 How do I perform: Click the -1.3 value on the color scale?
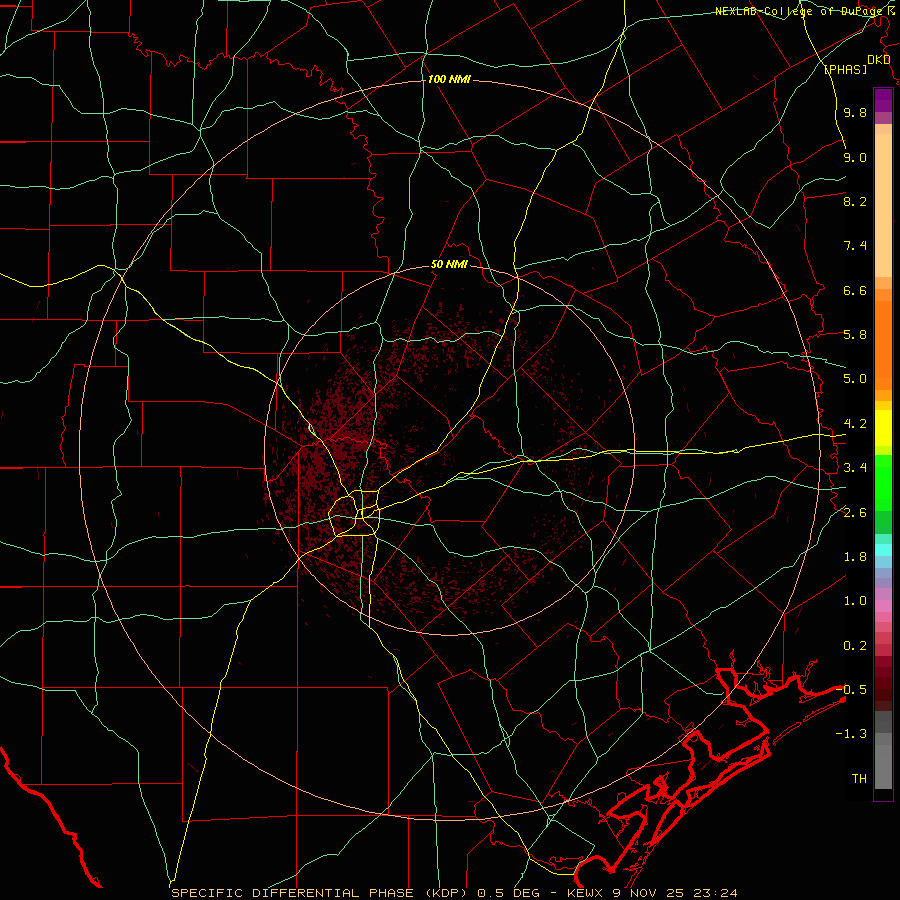click(851, 734)
